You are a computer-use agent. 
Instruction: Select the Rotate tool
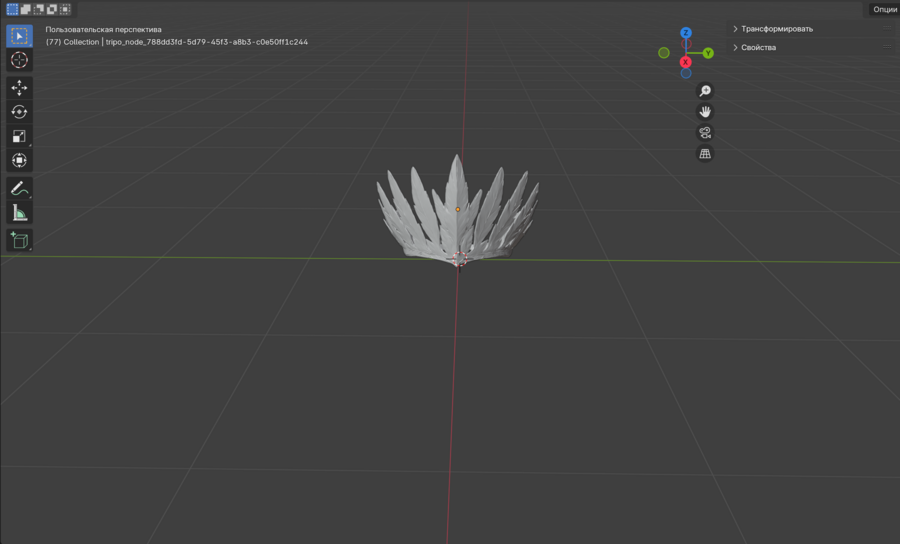pos(19,112)
